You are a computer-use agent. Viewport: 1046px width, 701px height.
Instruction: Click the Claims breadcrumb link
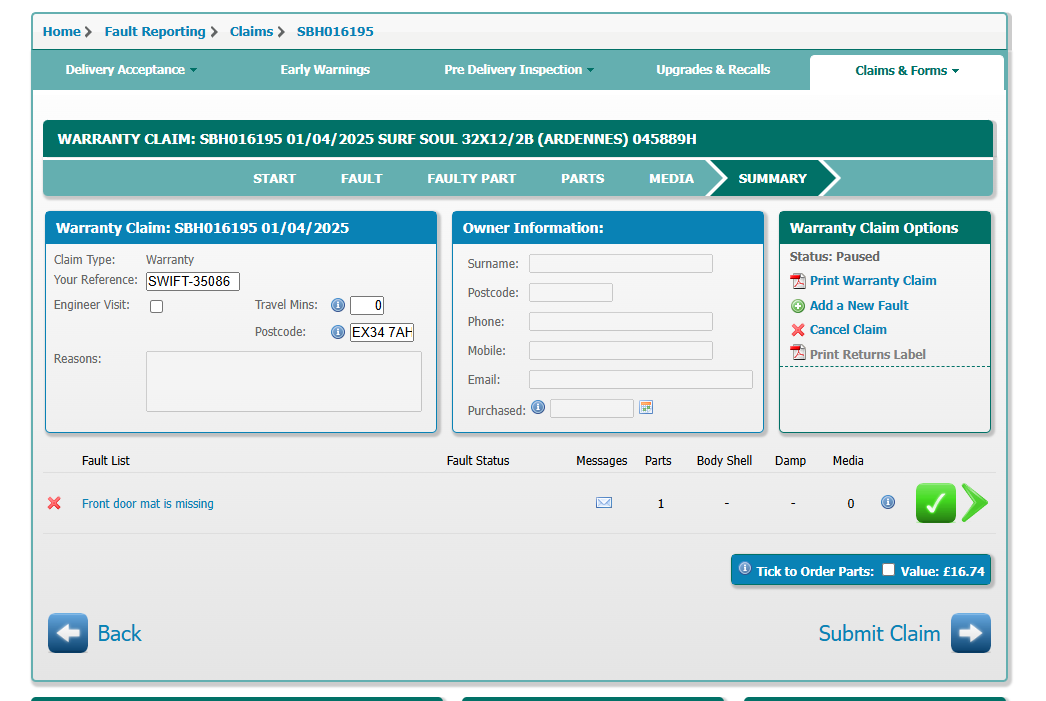[x=251, y=31]
